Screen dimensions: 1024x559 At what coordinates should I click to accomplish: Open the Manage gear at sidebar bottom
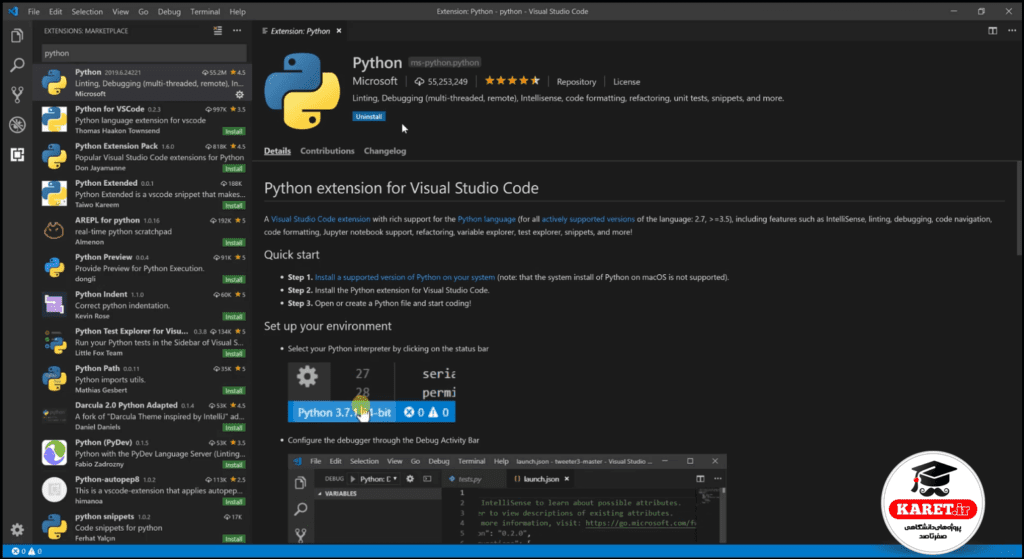(x=18, y=530)
